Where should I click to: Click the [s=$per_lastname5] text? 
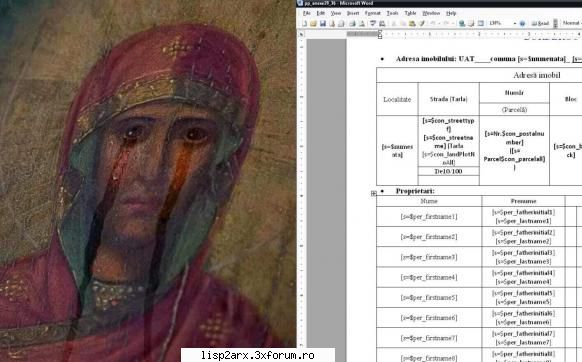523,302
